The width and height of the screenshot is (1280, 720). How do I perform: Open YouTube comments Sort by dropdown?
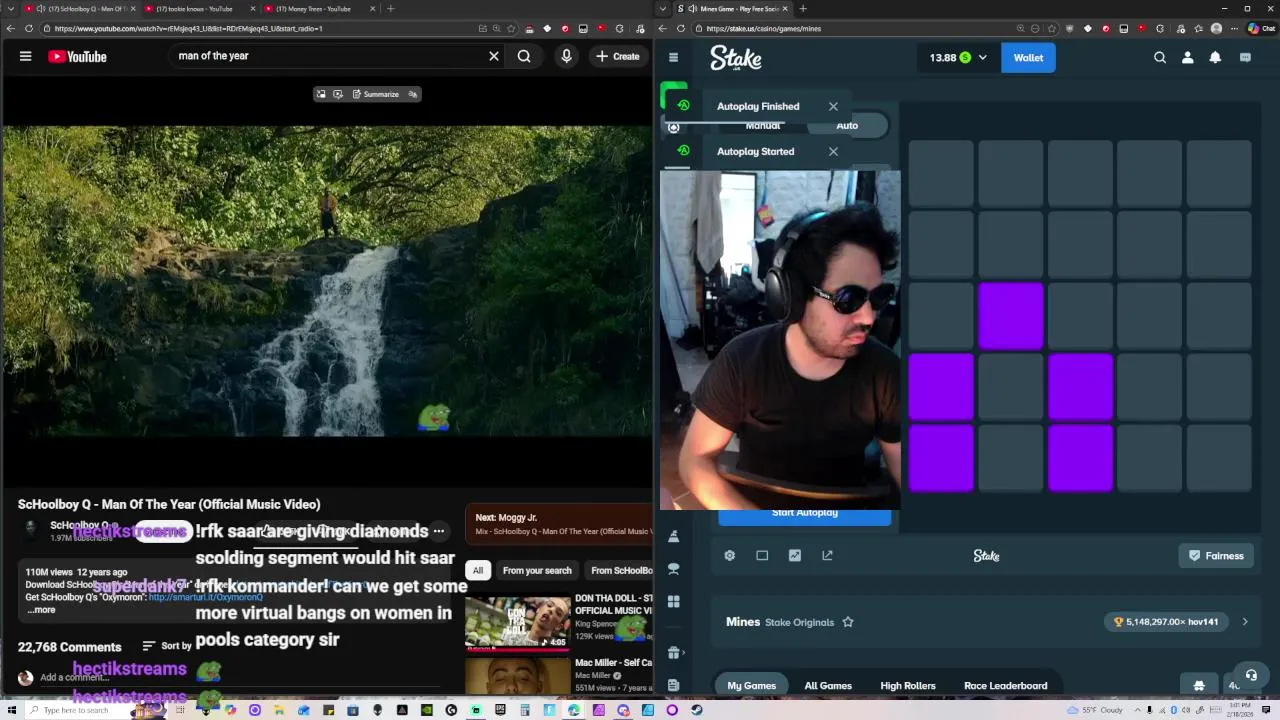click(x=167, y=646)
